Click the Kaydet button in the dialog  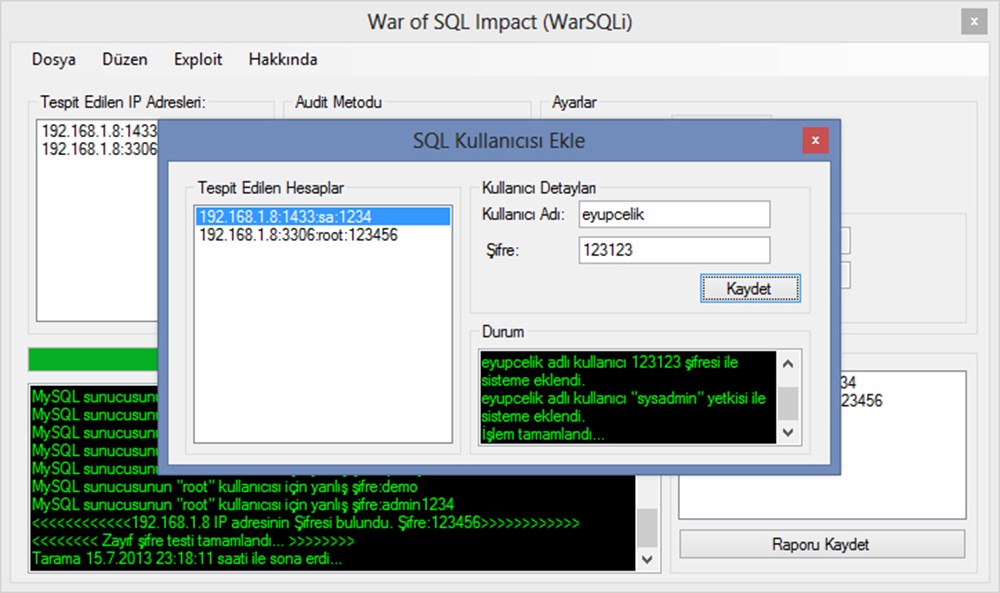click(x=750, y=289)
